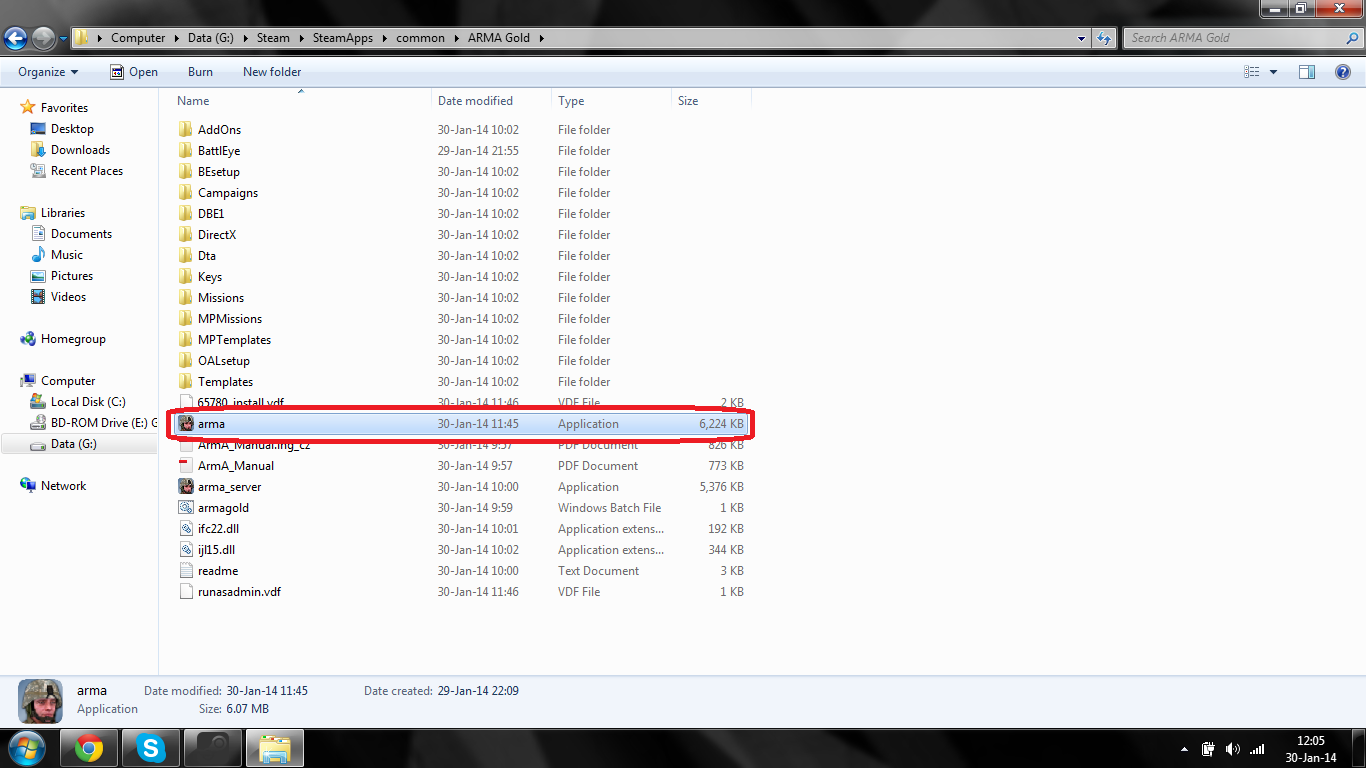This screenshot has width=1366, height=768.
Task: Open the Pictures library
Action: tap(72, 276)
